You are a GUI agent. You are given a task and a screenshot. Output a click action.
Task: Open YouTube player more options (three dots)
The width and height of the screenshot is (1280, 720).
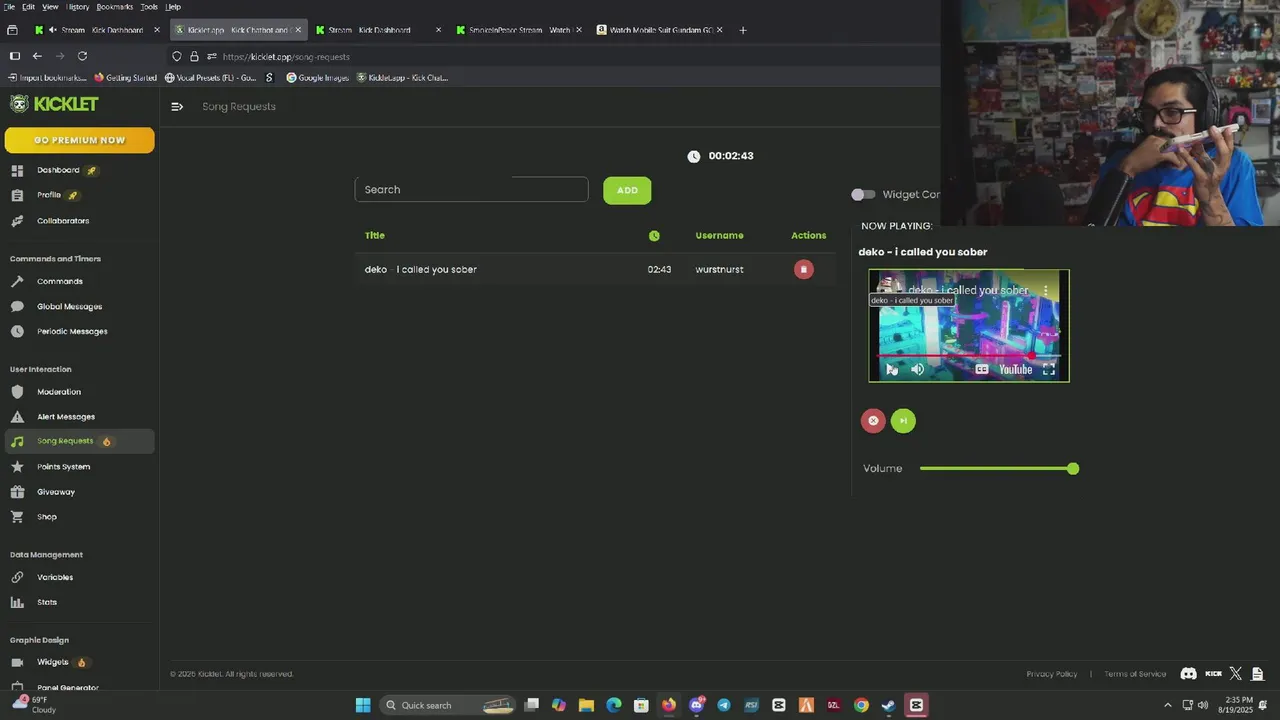click(x=1046, y=290)
